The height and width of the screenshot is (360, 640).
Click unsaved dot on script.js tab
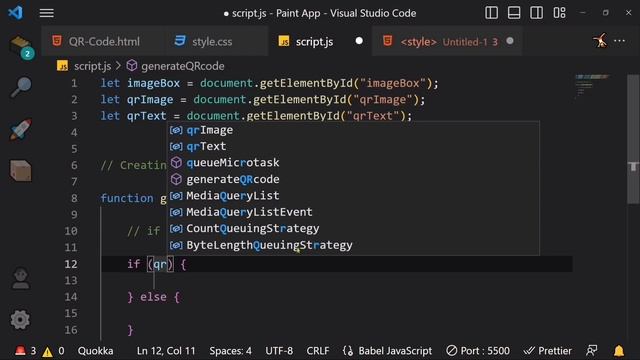coord(359,41)
